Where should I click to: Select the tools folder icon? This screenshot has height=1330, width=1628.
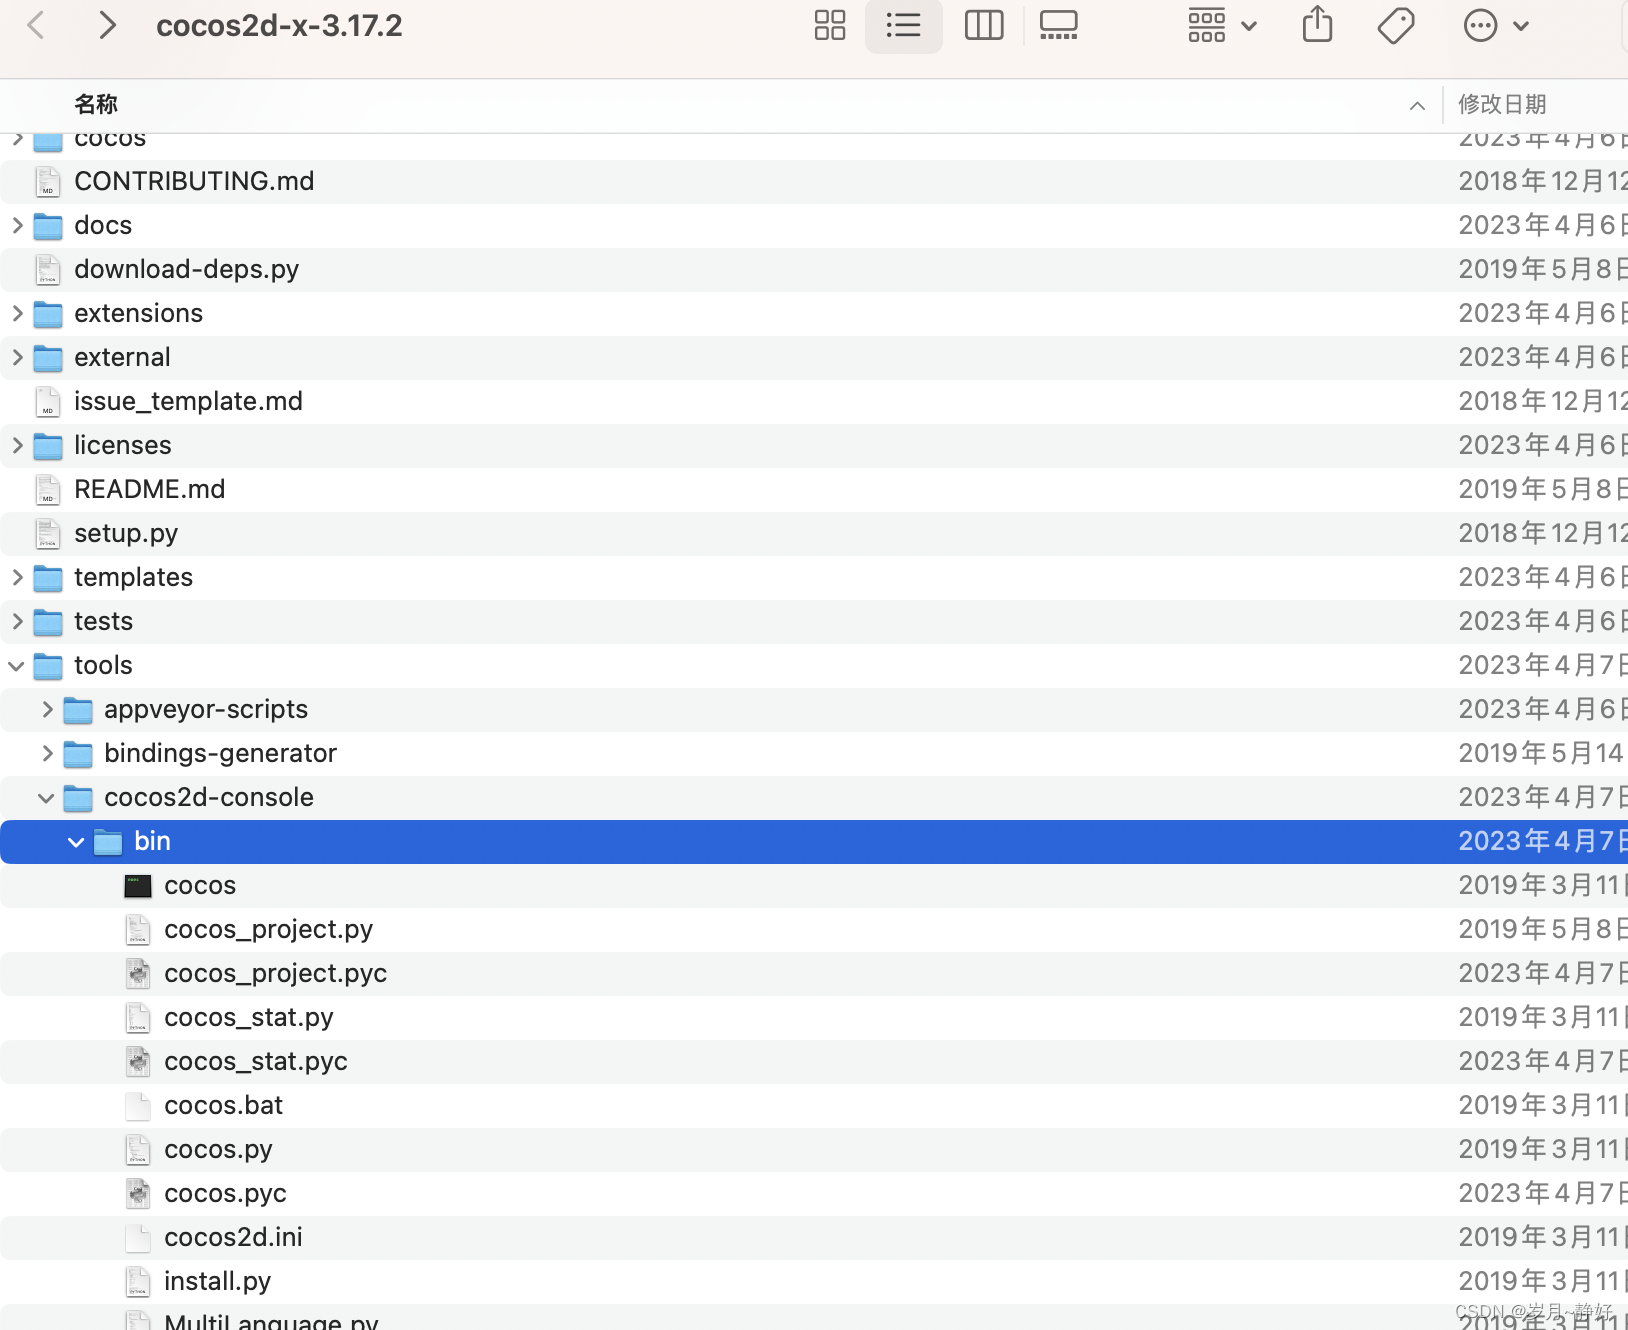pos(48,666)
